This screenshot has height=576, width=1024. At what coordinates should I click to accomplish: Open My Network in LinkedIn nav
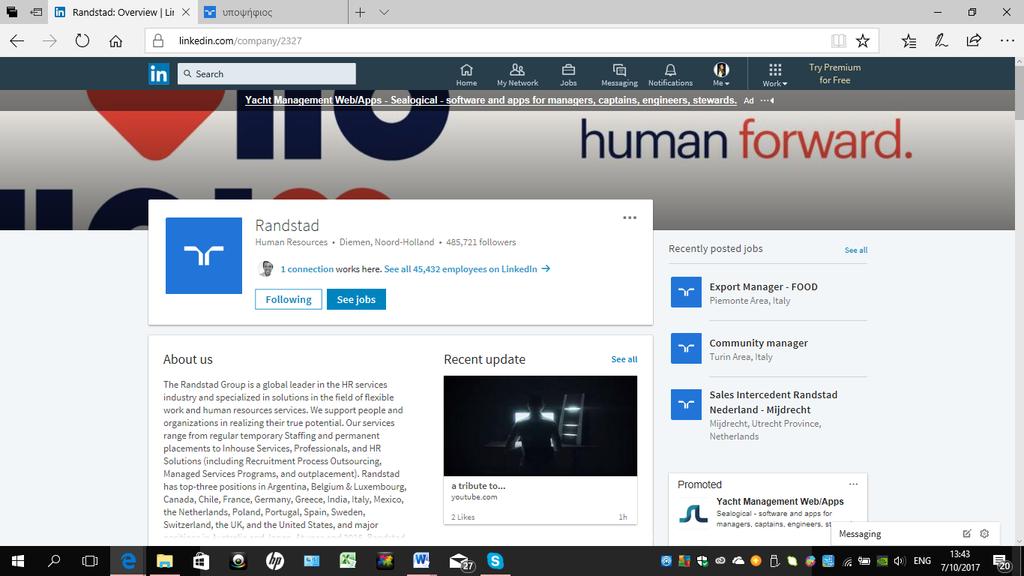517,74
